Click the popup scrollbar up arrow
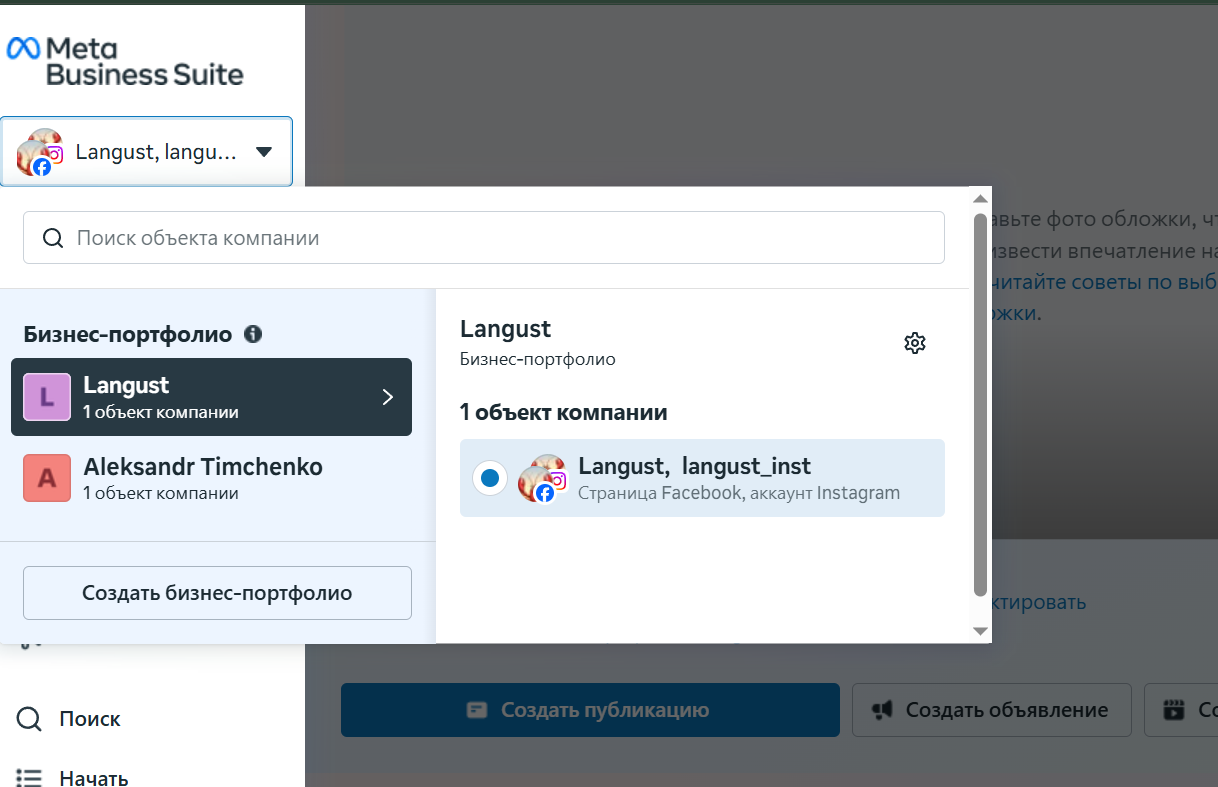Screen dimensions: 1218x787 (980, 198)
